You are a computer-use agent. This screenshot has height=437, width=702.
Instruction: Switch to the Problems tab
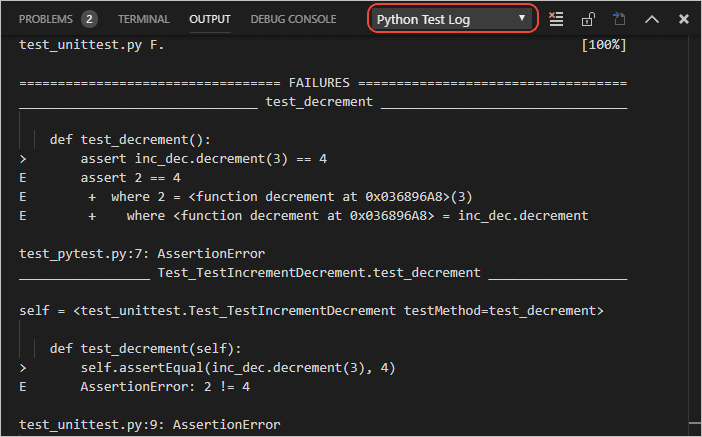click(45, 19)
